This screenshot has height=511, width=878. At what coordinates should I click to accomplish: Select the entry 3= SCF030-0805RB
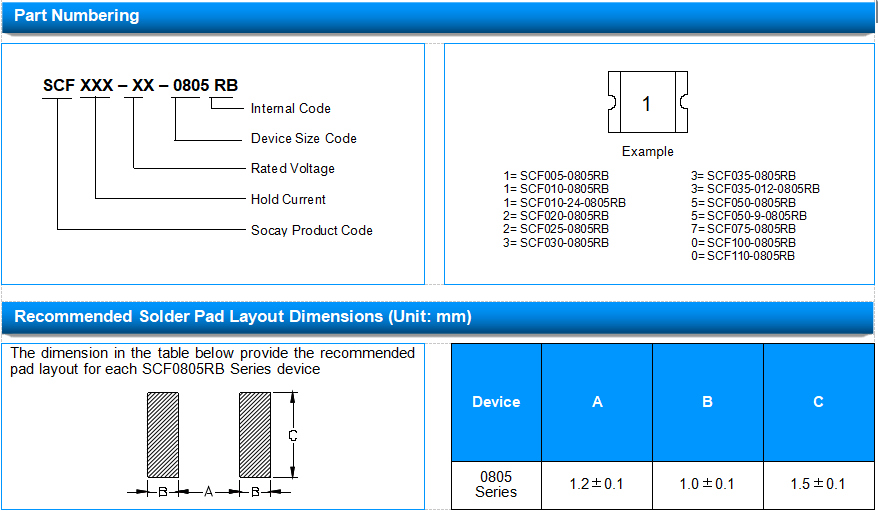[556, 243]
